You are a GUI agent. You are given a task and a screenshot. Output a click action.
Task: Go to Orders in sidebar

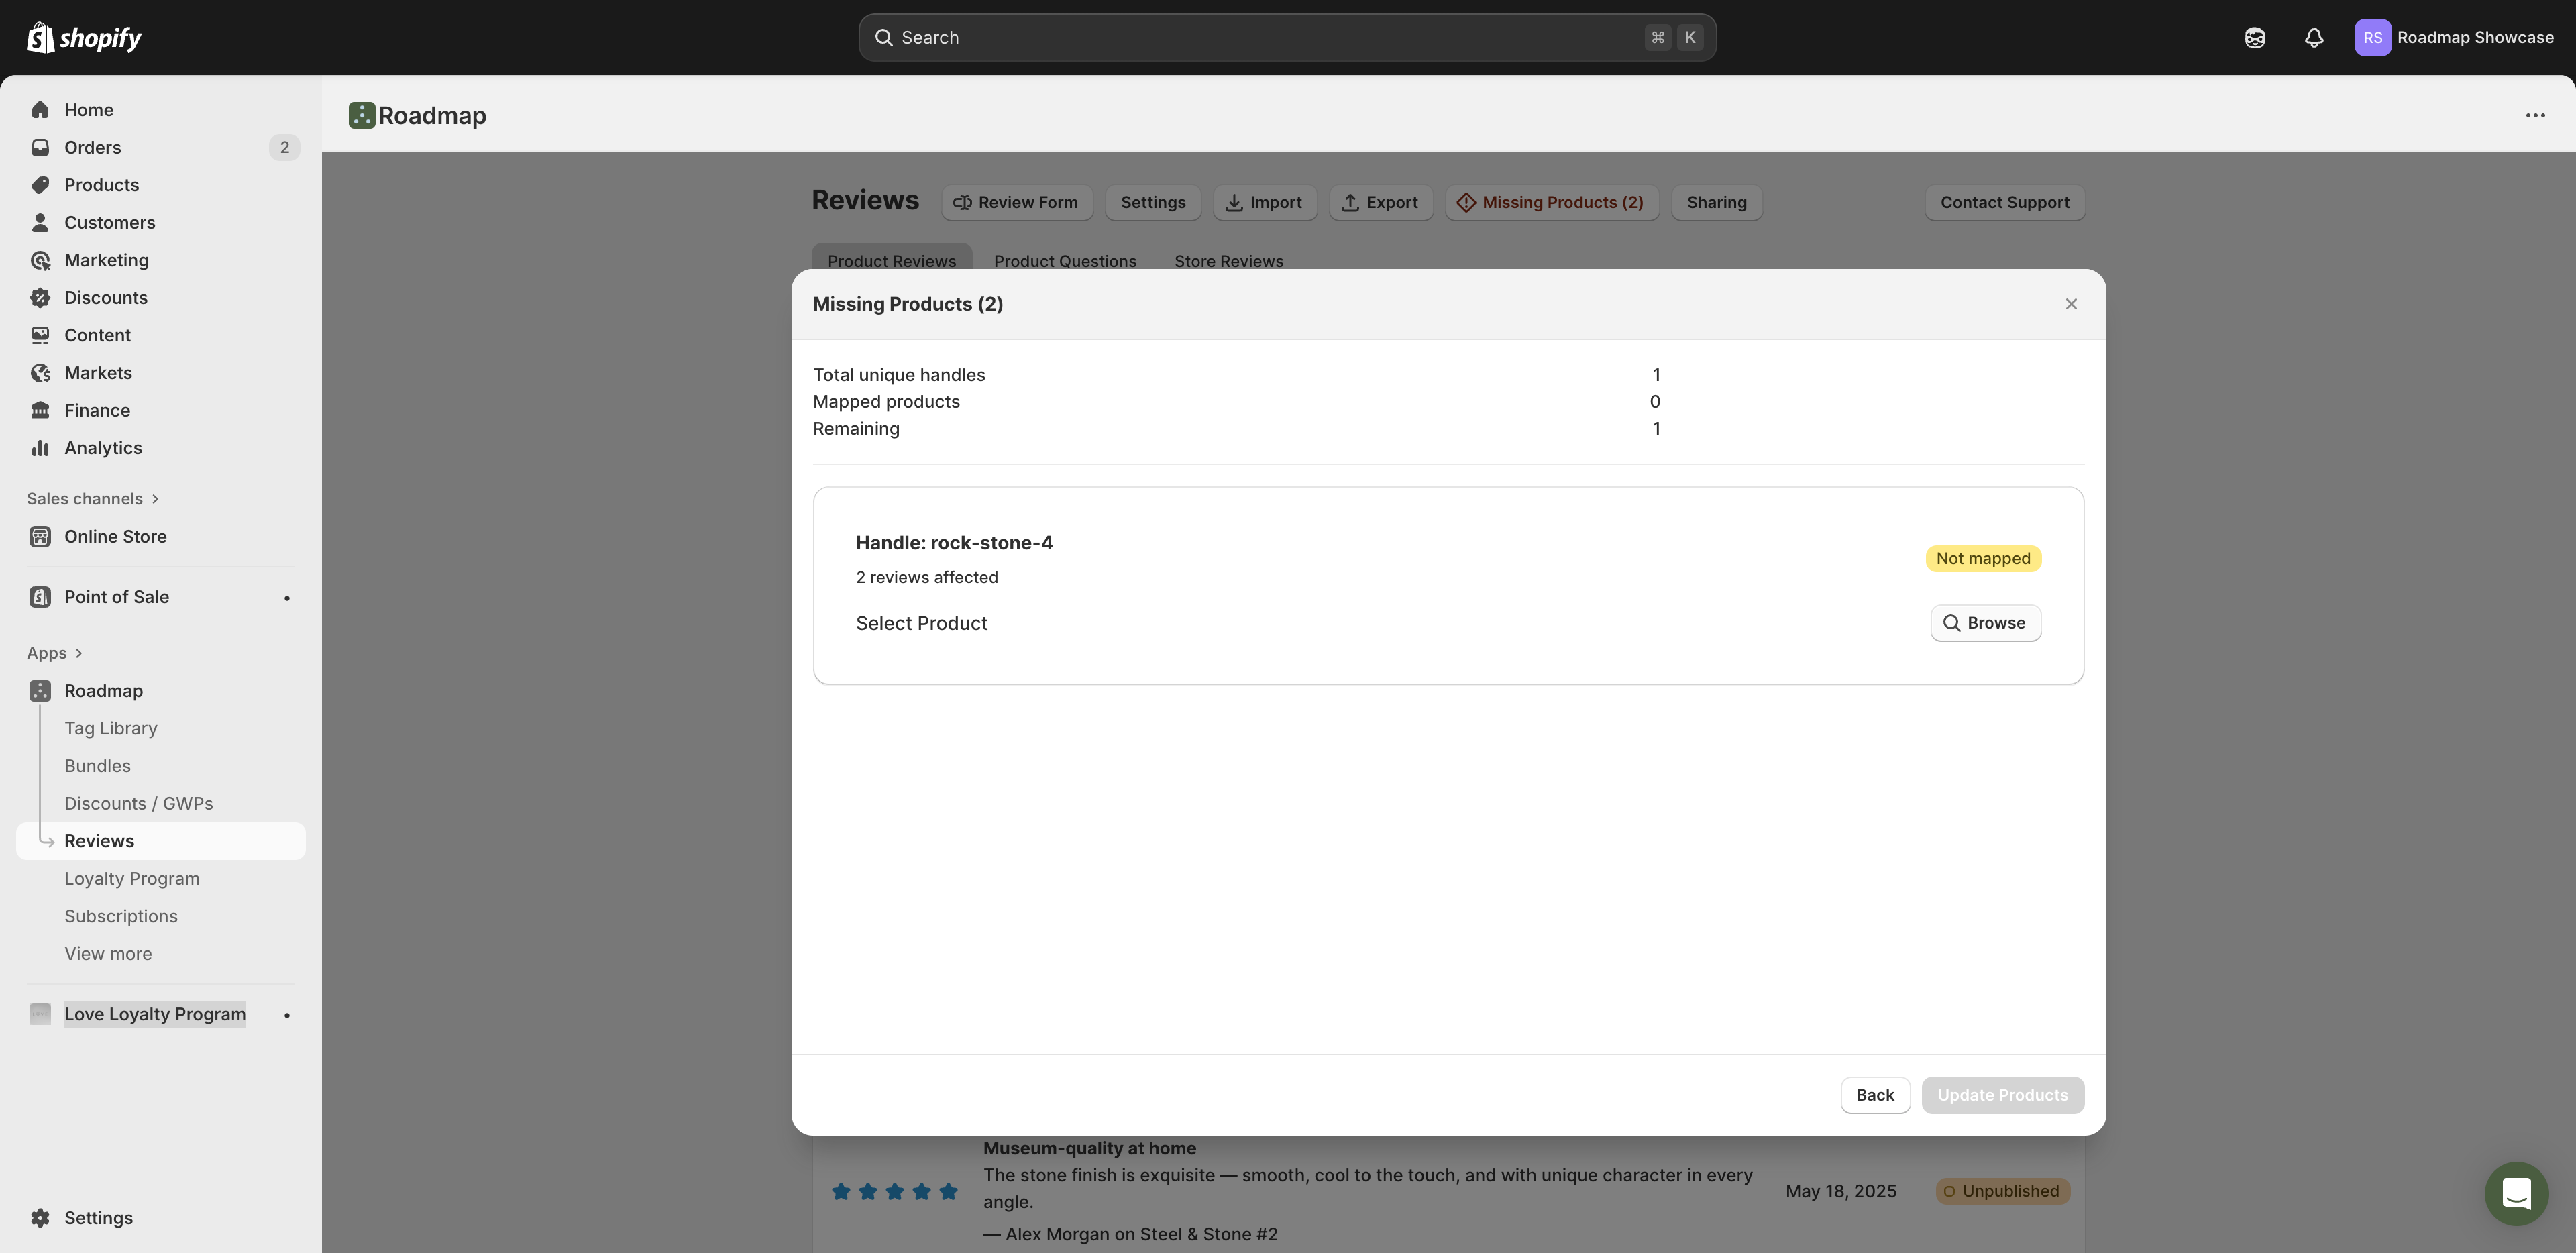pos(93,148)
